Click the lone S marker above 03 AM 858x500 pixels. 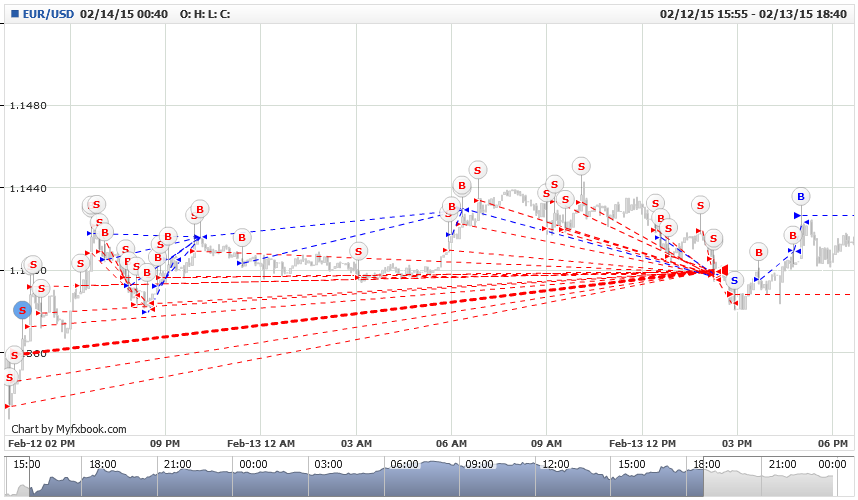click(x=358, y=252)
